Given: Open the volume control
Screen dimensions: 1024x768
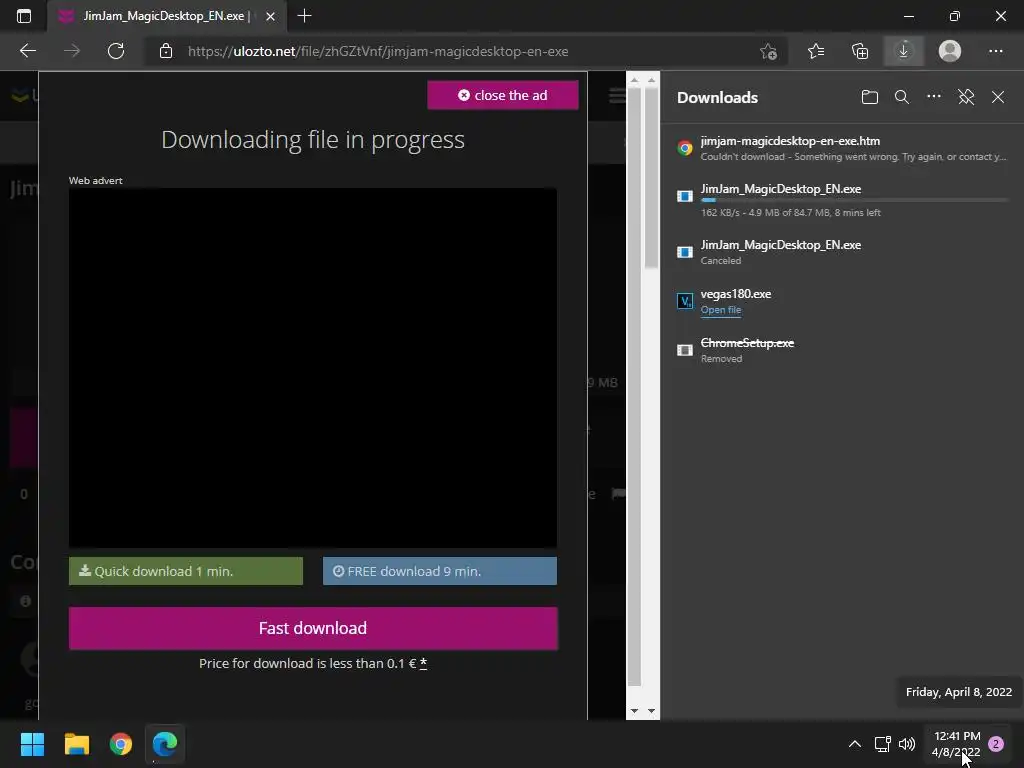Looking at the screenshot, I should click(907, 744).
